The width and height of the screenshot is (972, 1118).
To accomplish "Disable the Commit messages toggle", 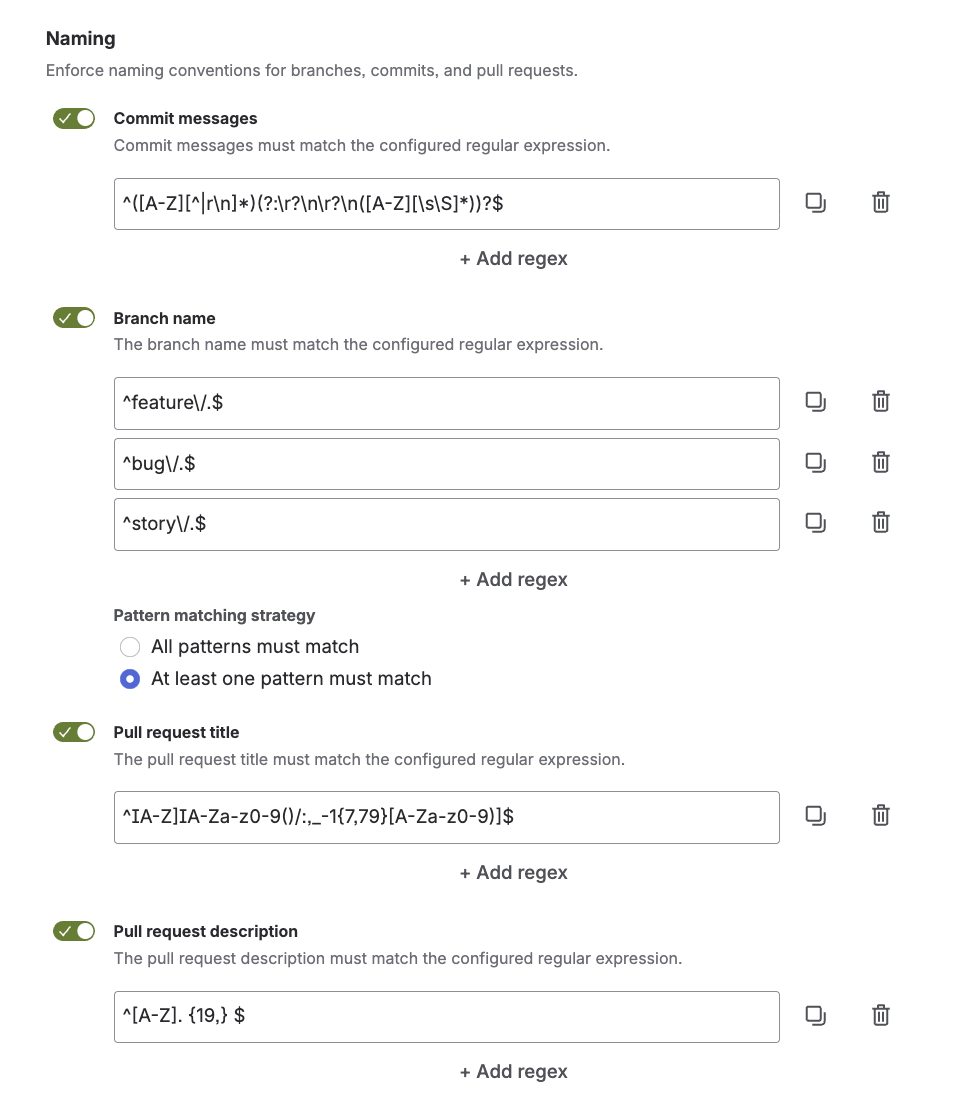I will (74, 118).
